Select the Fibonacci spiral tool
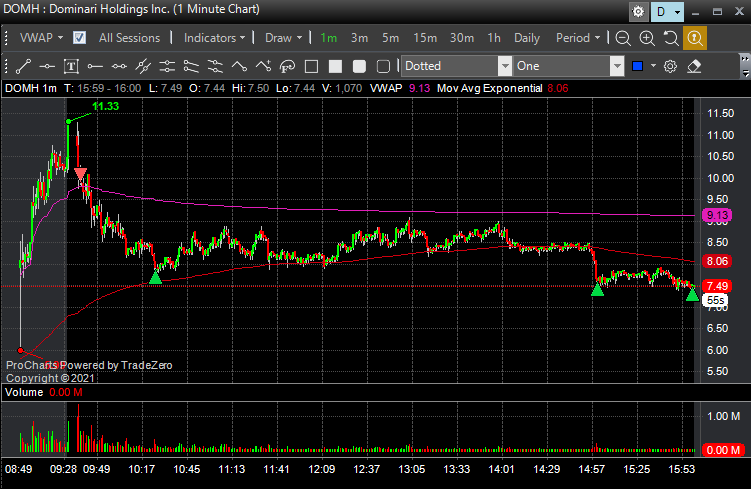The image size is (751, 489). (287, 66)
